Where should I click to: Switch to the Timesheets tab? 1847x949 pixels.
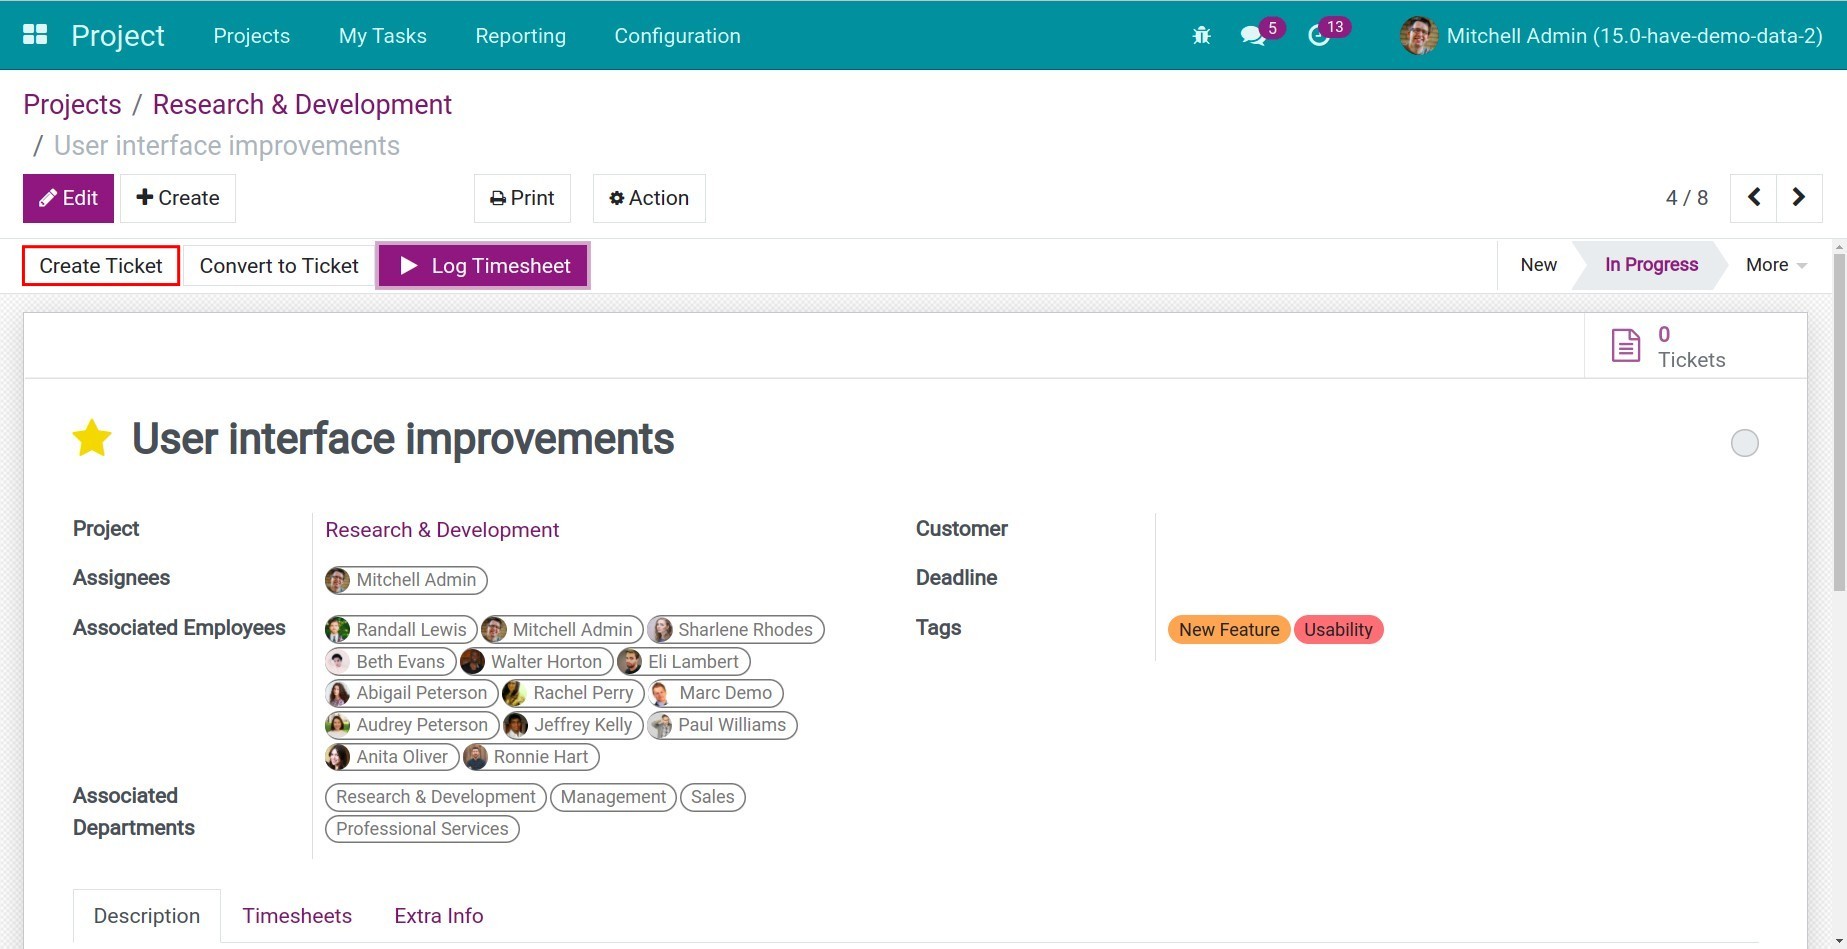click(x=297, y=915)
